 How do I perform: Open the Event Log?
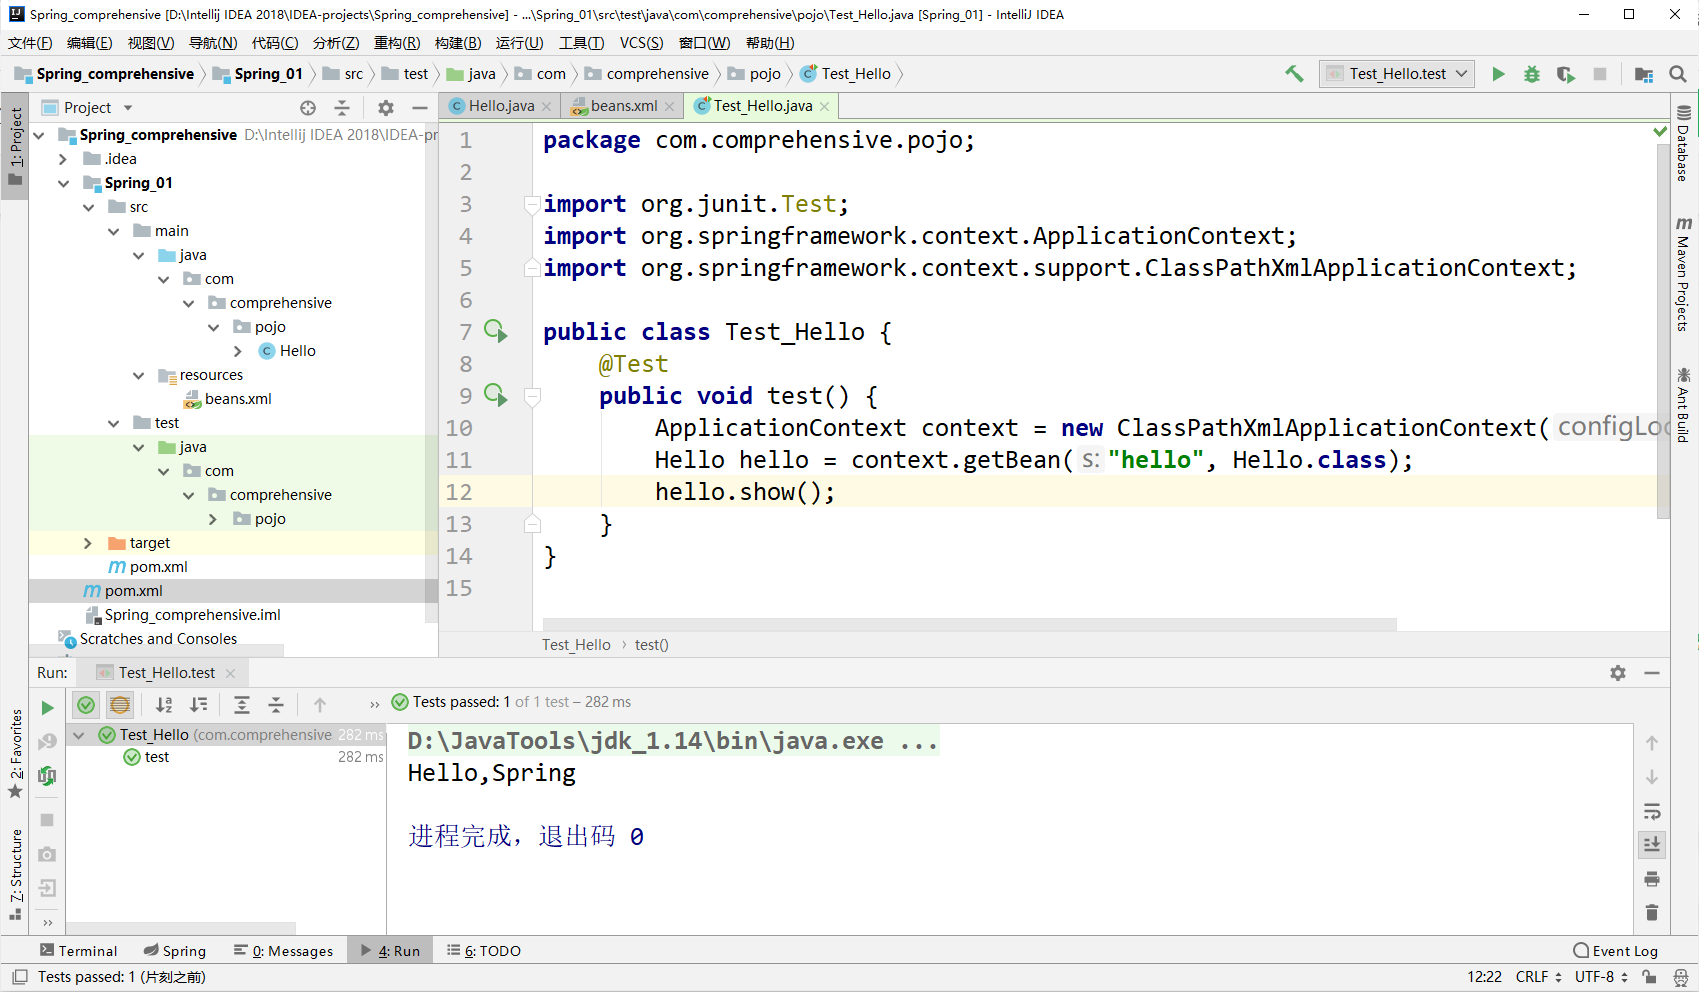1615,950
